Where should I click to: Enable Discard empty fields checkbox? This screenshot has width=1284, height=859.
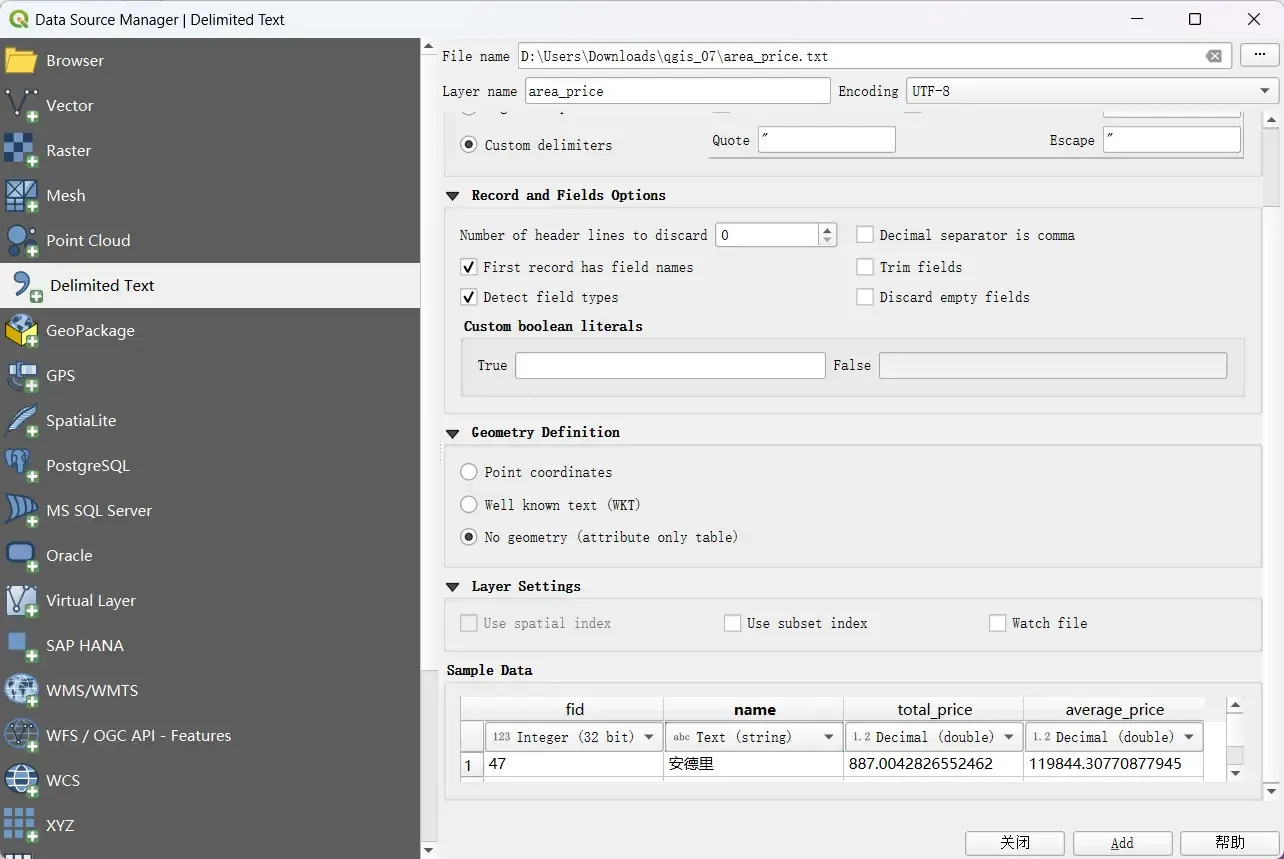[x=865, y=297]
